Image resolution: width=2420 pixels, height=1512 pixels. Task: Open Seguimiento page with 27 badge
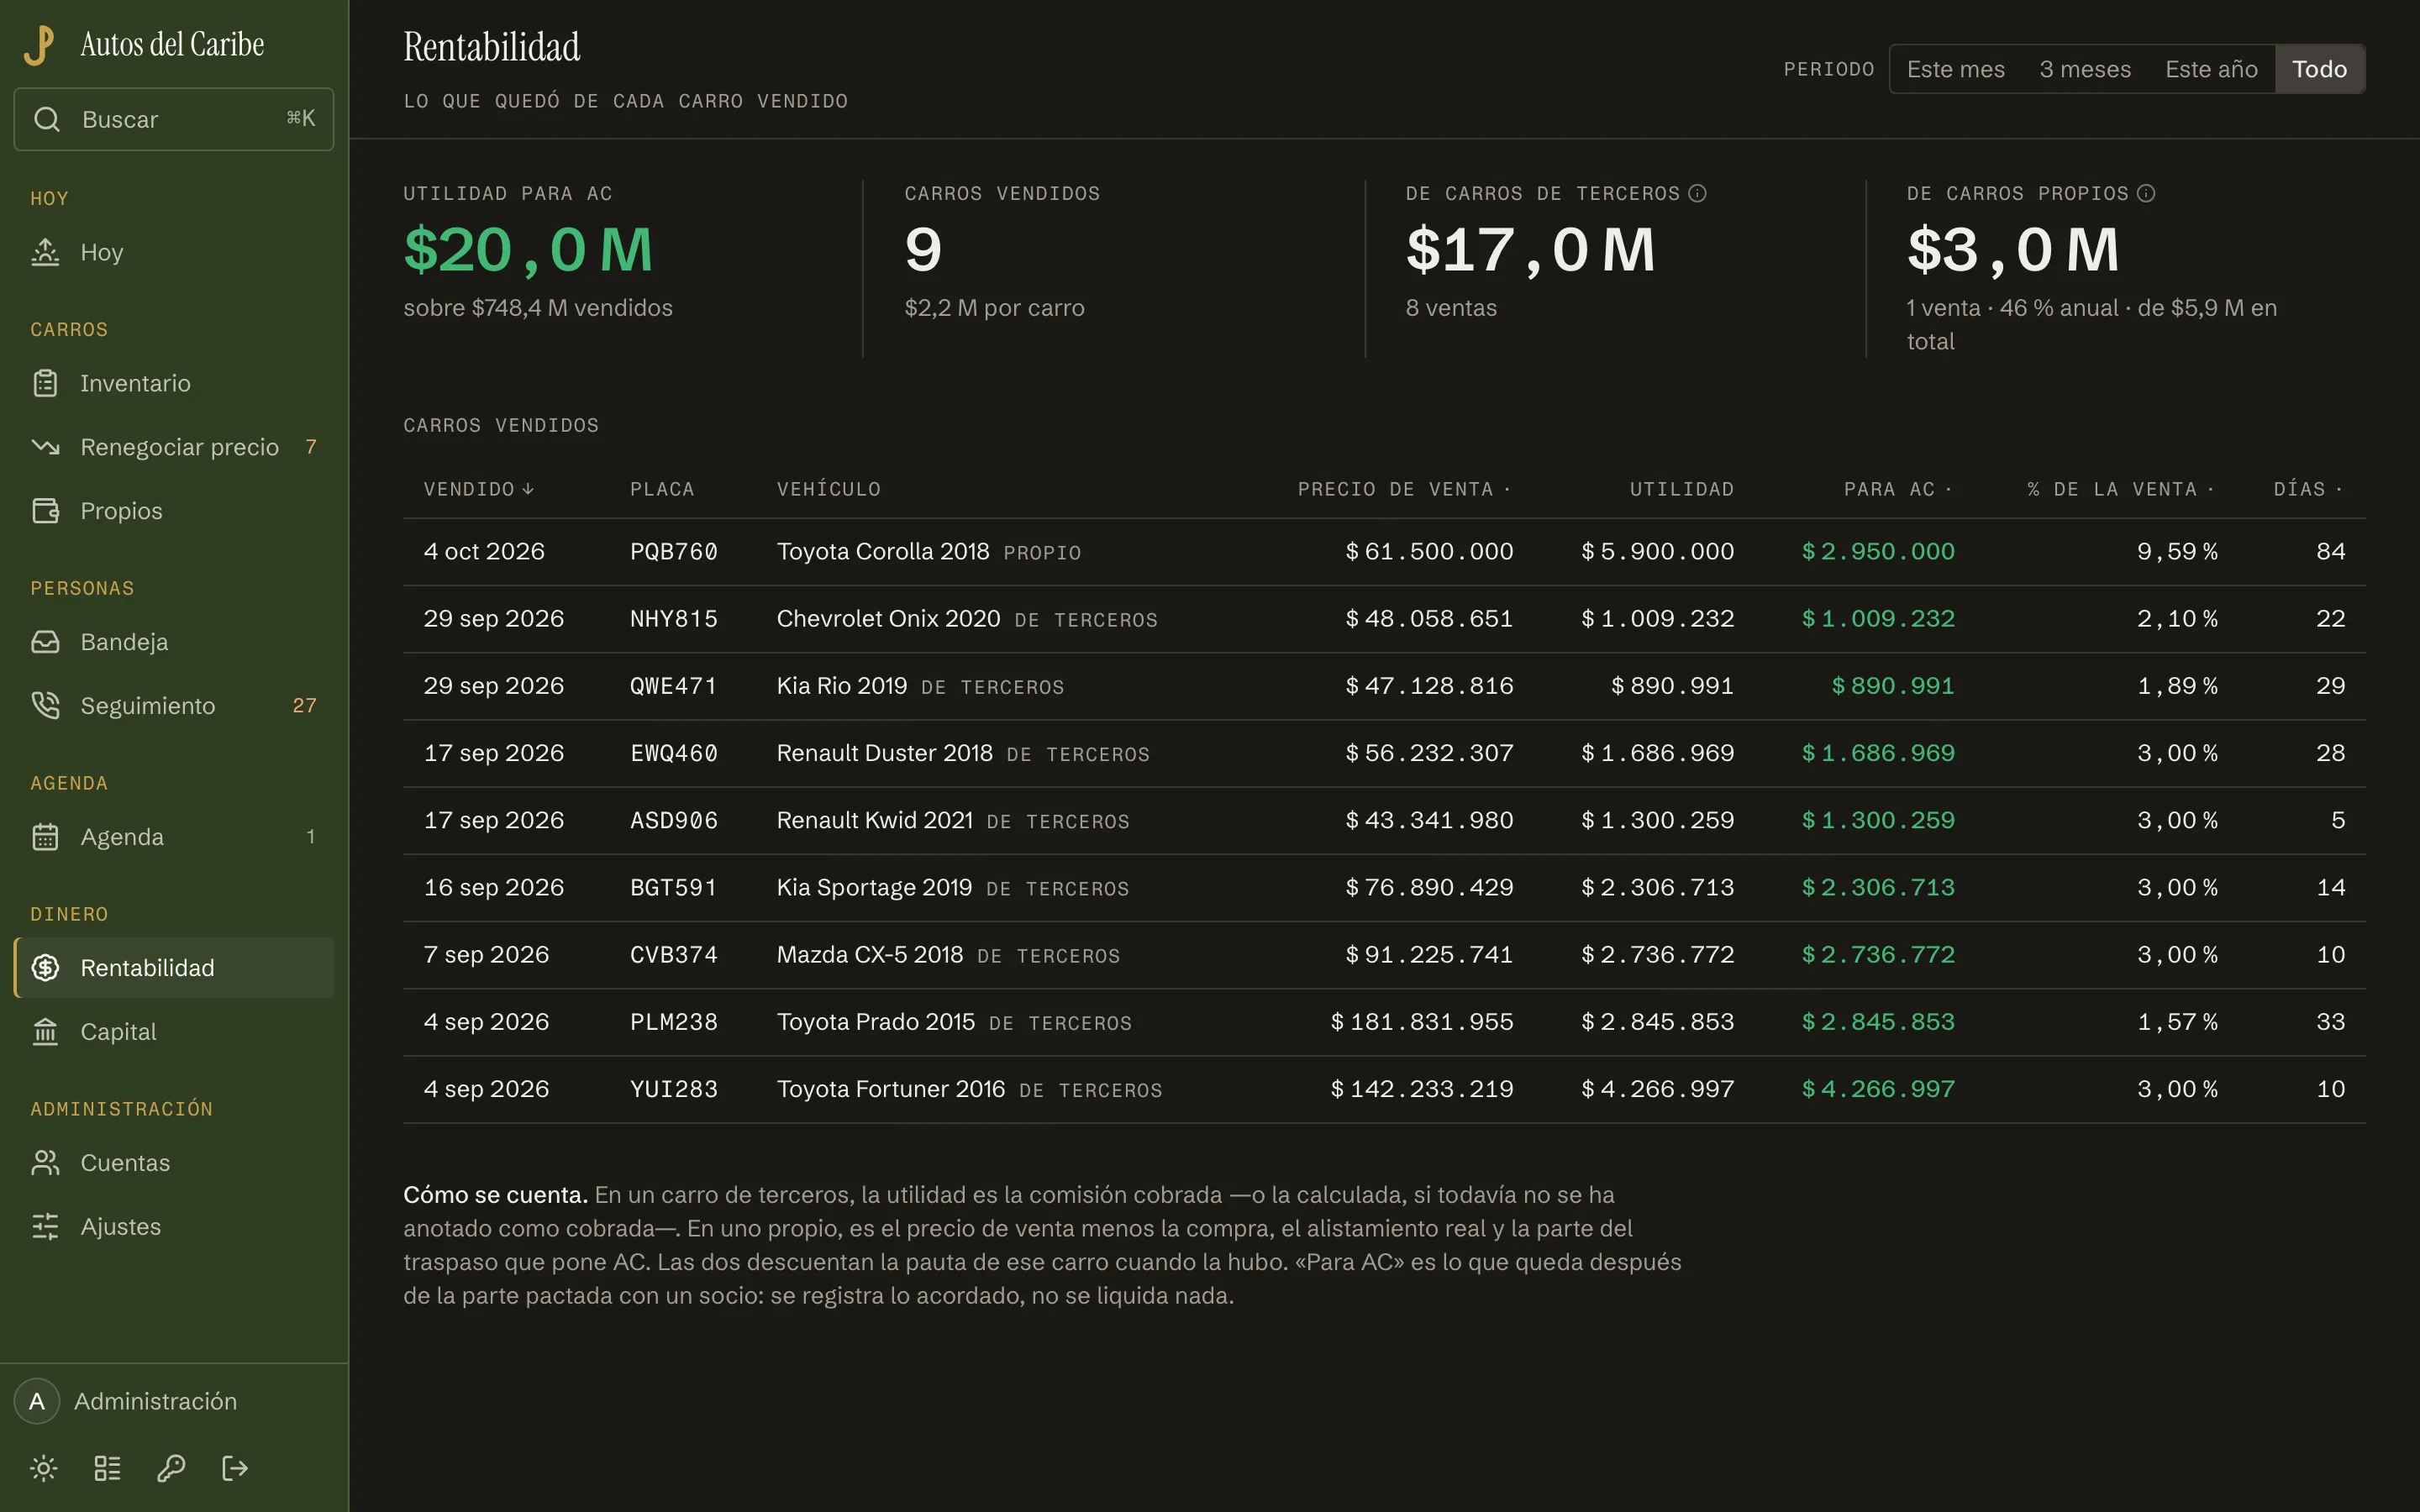(174, 706)
